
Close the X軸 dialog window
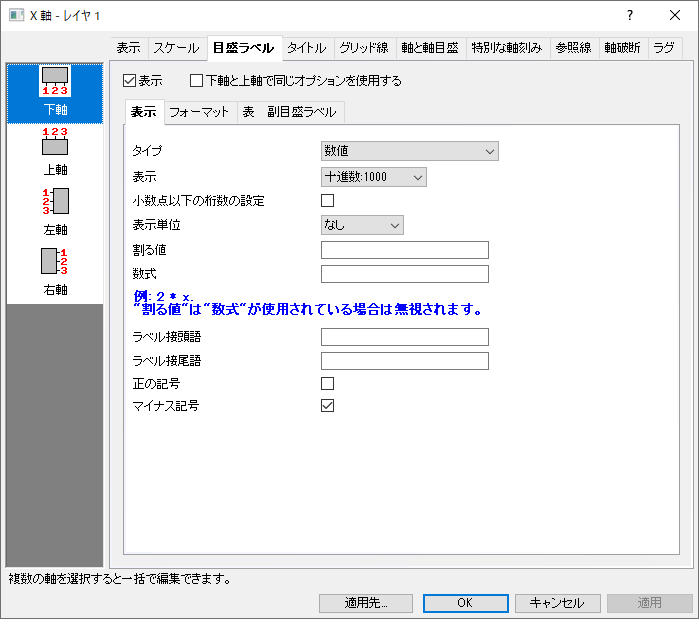click(674, 15)
